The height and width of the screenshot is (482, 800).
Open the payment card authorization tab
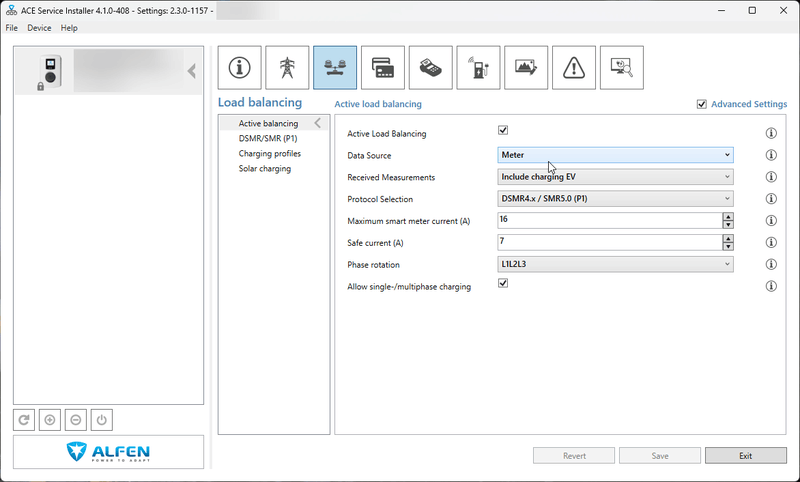[x=383, y=68]
